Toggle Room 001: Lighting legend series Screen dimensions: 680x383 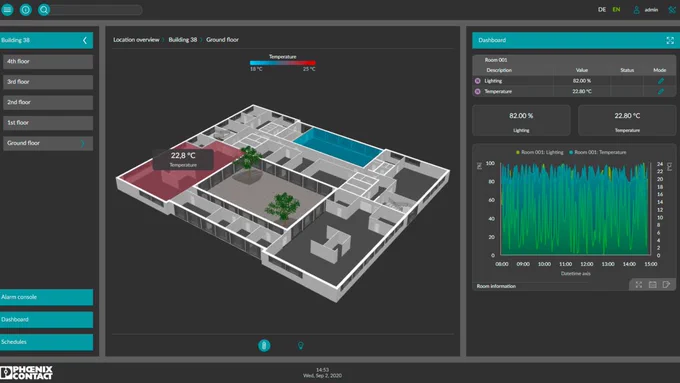pyautogui.click(x=539, y=152)
